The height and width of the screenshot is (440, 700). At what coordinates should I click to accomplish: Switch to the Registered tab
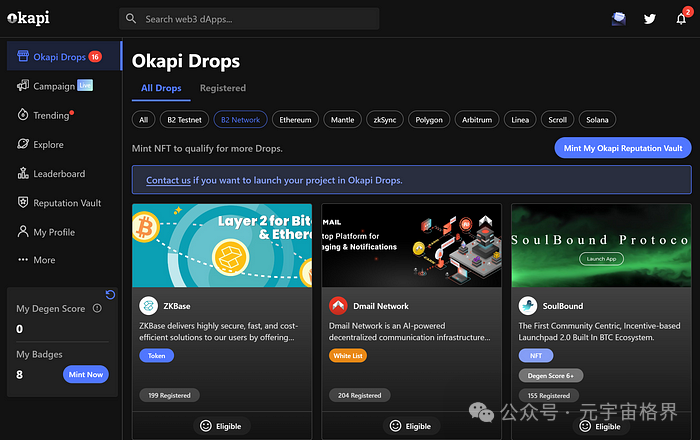click(x=223, y=88)
